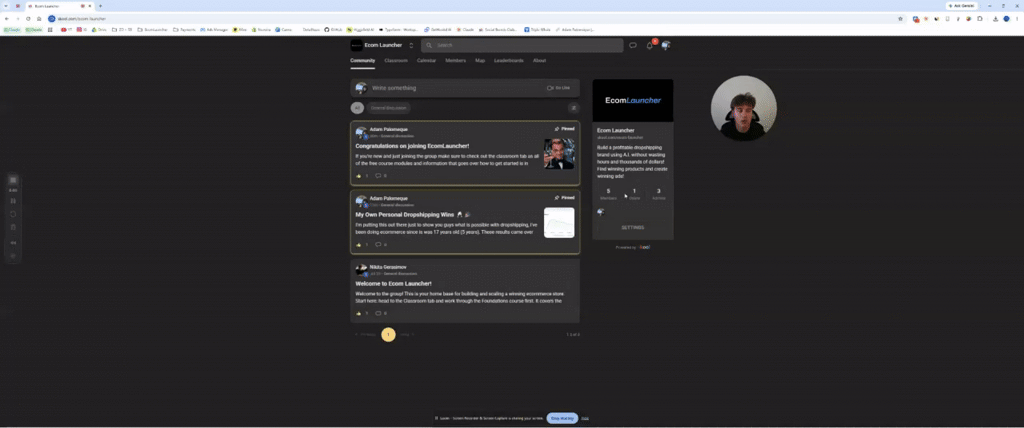Switch to the About tab

[x=539, y=61]
